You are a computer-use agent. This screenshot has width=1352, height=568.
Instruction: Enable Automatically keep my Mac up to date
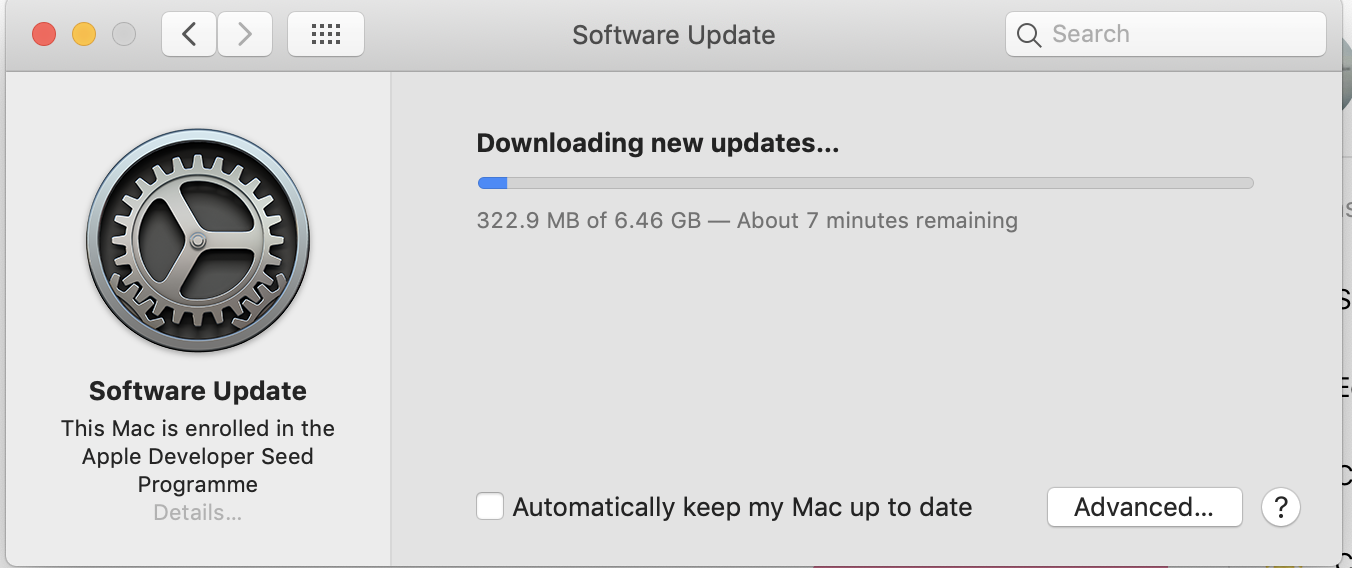tap(490, 506)
